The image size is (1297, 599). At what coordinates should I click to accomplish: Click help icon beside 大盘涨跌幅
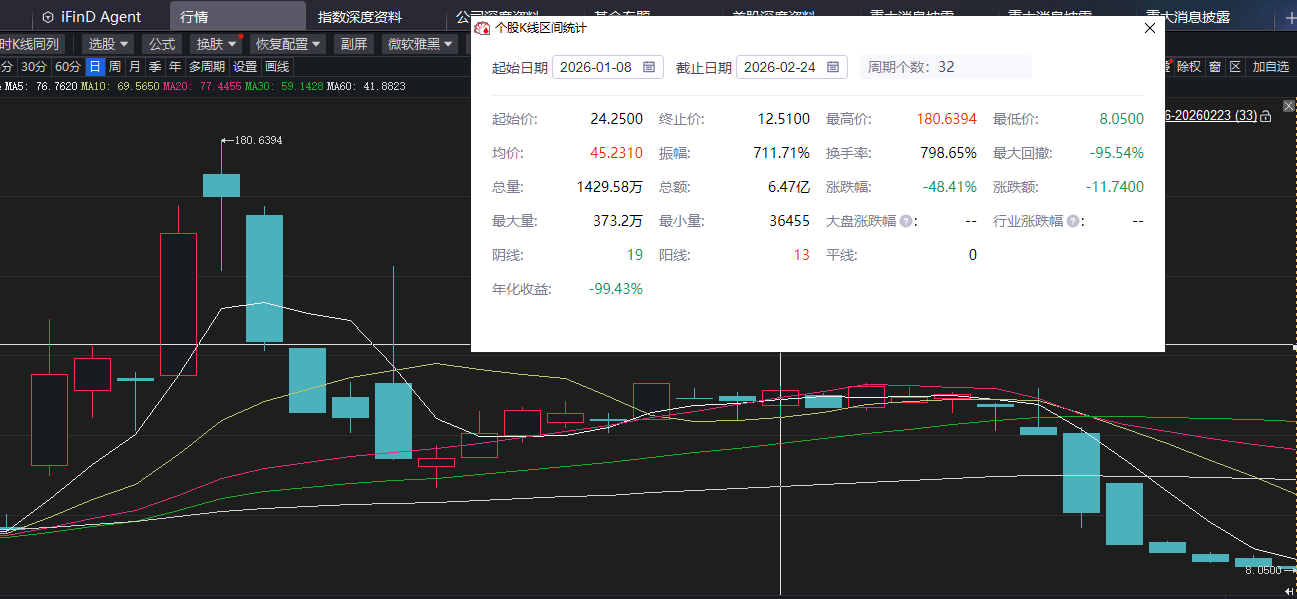906,221
